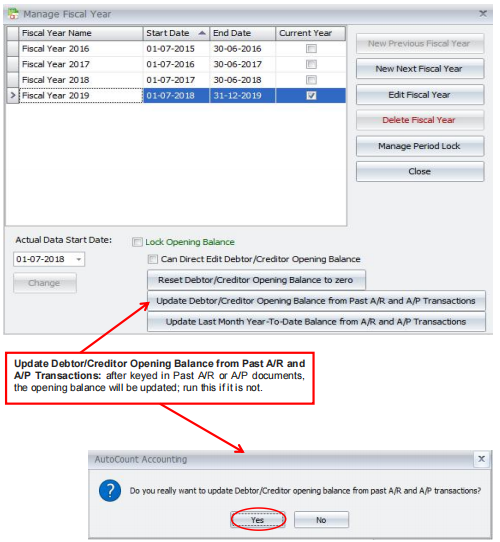This screenshot has width=500, height=542.
Task: Close the AutoCount Accounting dialog
Action: click(481, 459)
